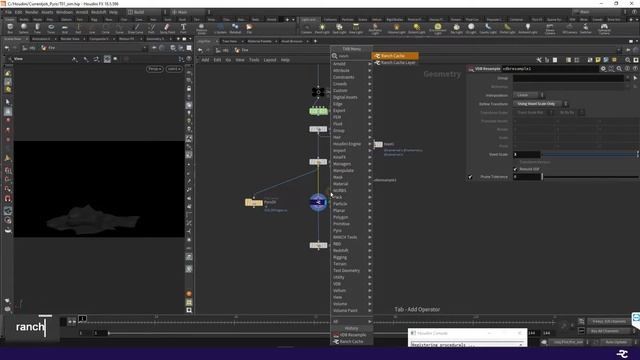Open the File menu
The image size is (640, 360).
coord(8,12)
